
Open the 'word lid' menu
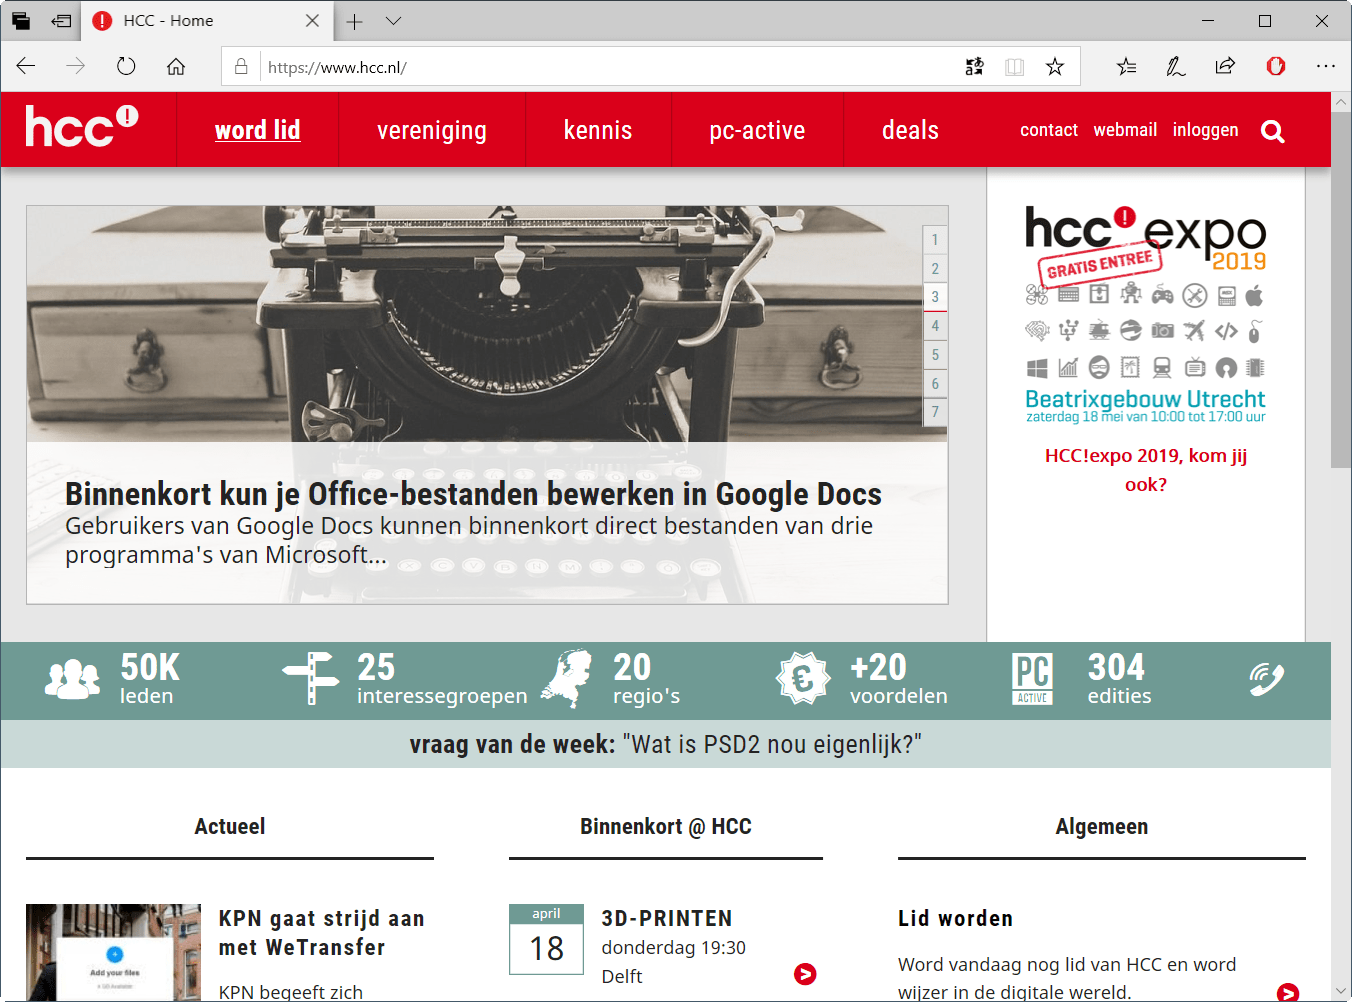coord(258,130)
